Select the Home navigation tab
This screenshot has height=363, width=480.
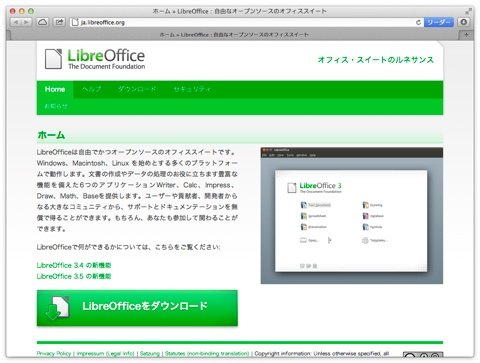click(x=55, y=89)
